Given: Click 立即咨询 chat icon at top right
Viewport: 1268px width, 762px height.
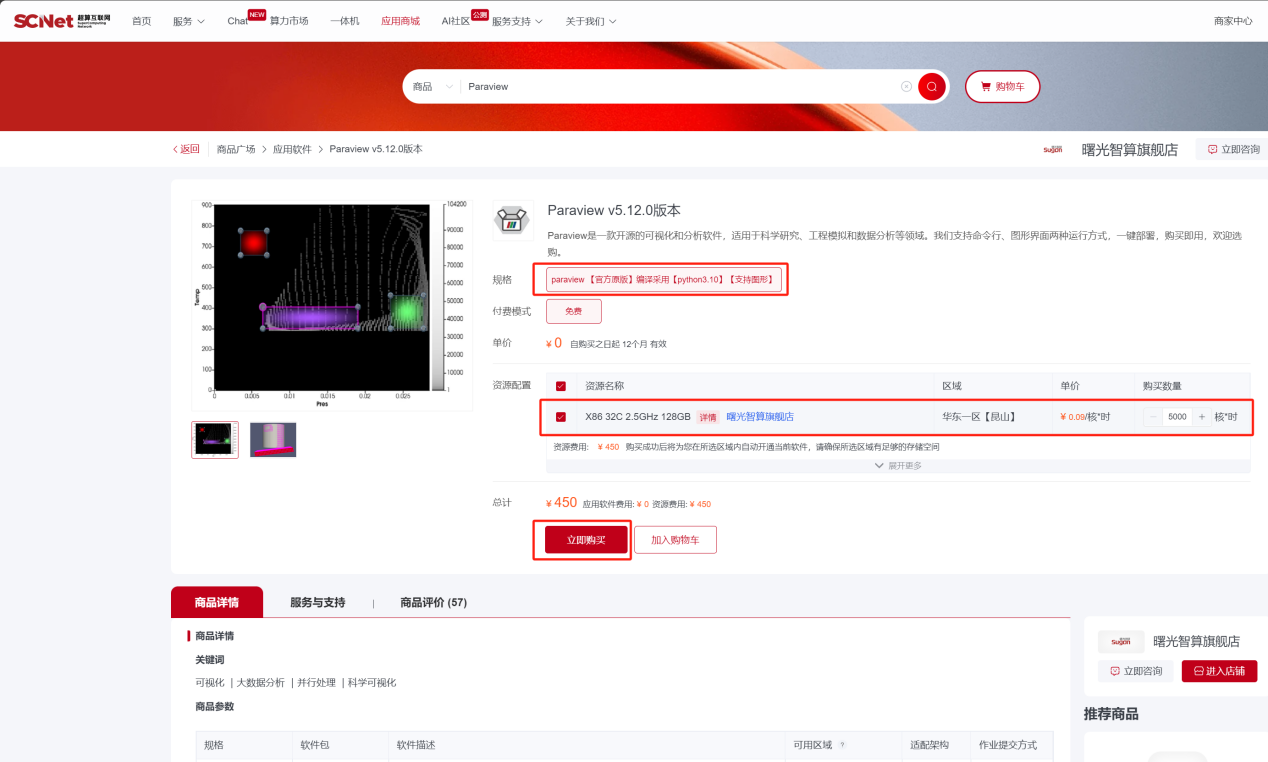Looking at the screenshot, I should click(x=1213, y=149).
